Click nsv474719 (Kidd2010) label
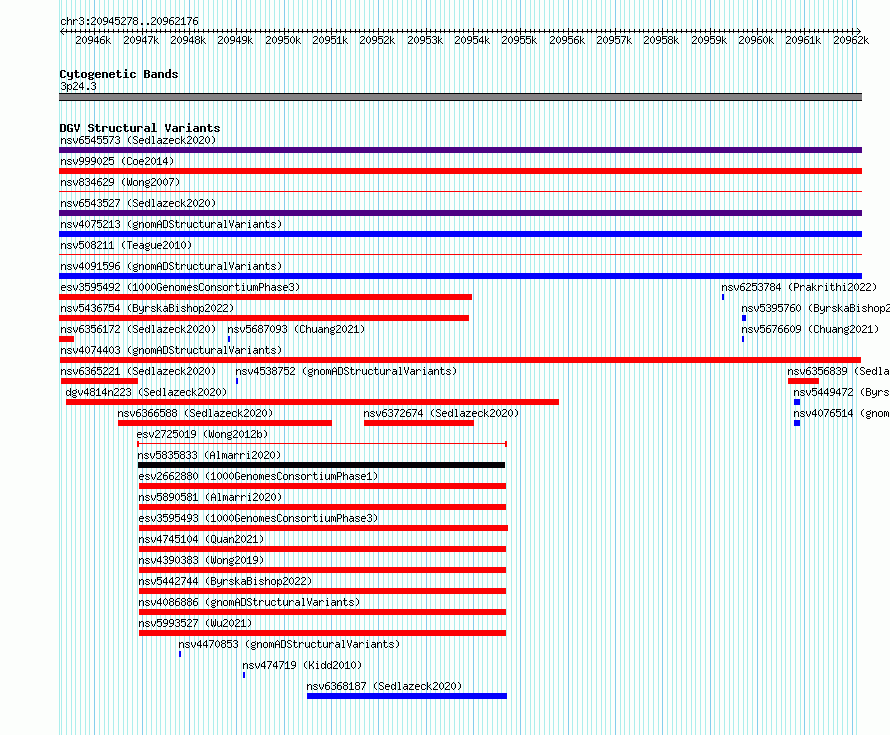This screenshot has height=735, width=890. tap(302, 665)
